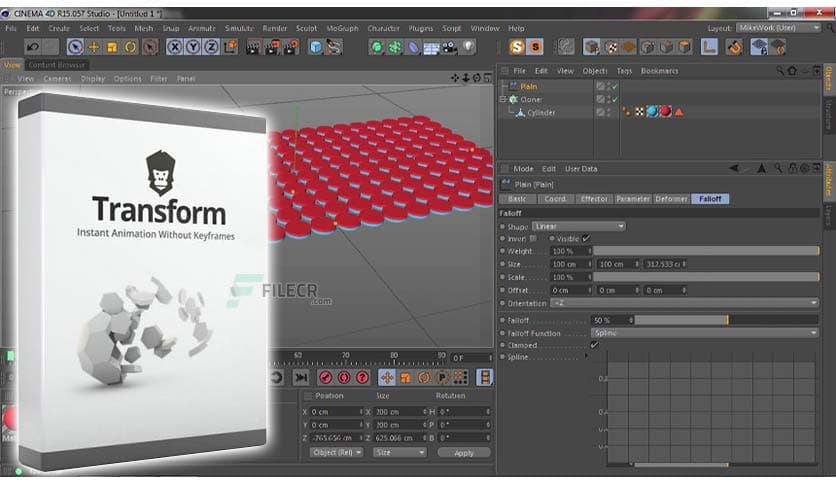Screen dimensions: 836x484
Task: Click the Undo arrow icon
Action: [33, 47]
